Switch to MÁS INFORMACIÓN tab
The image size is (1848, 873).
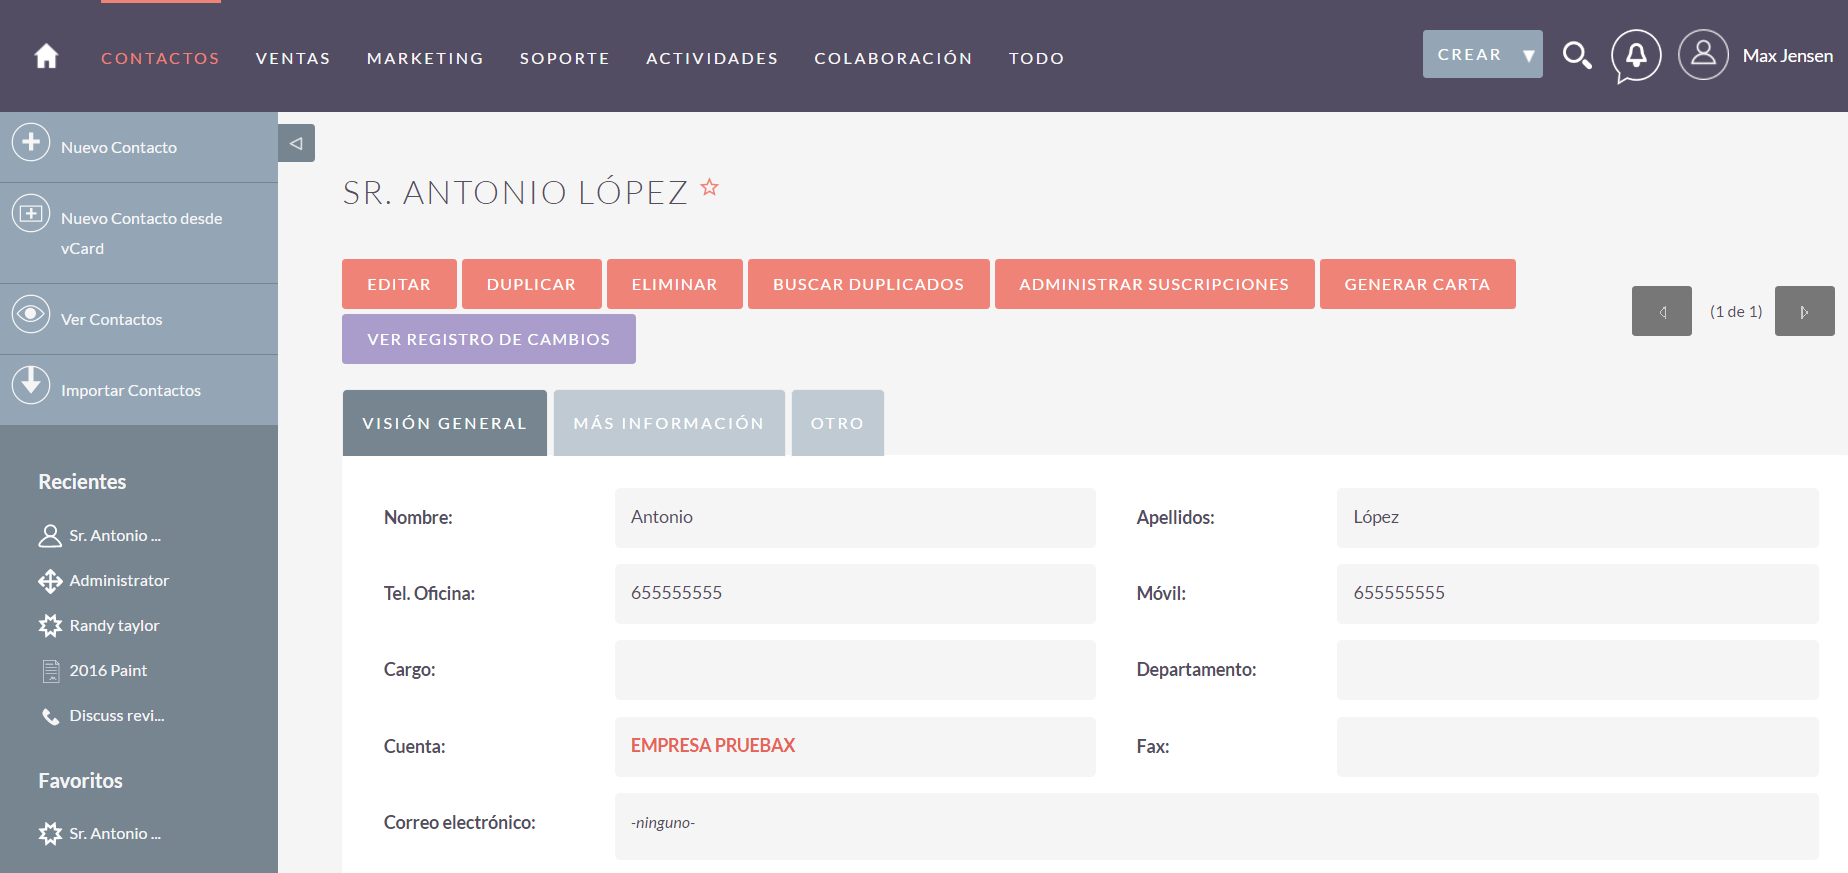(668, 423)
